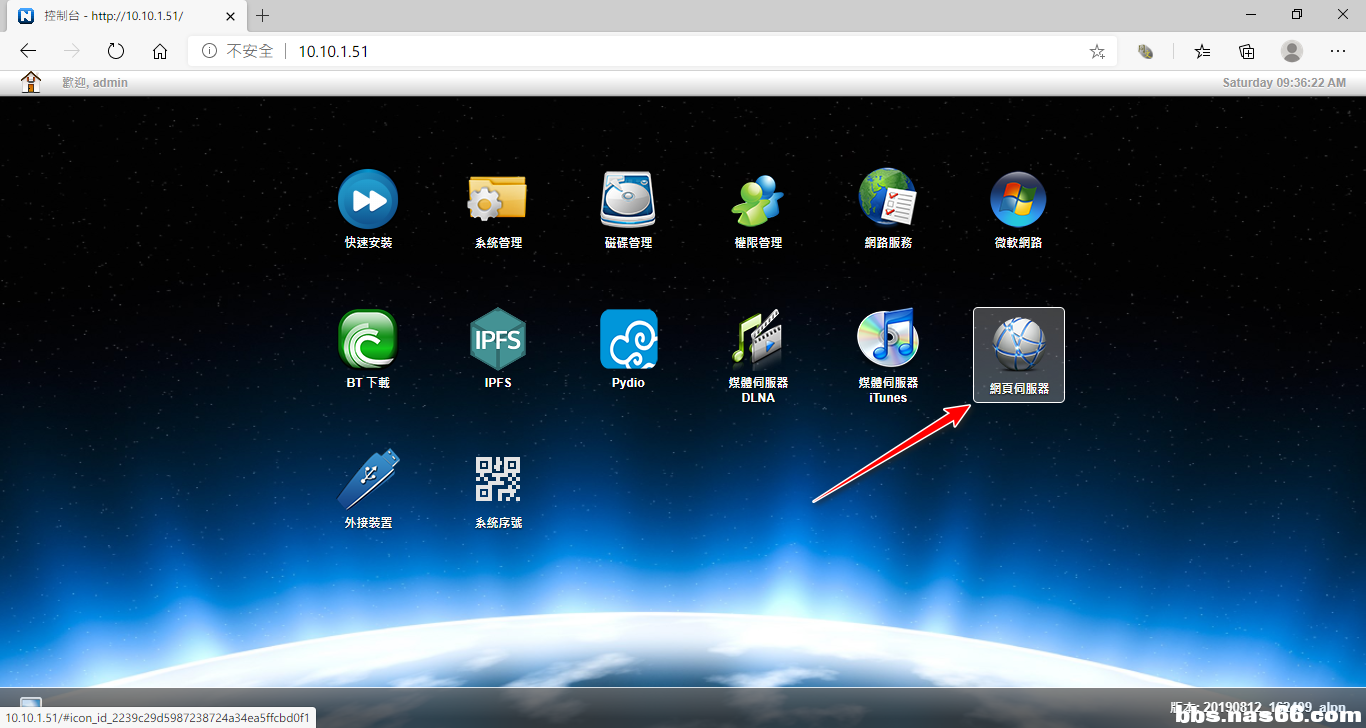This screenshot has width=1366, height=728.
Task: Launch the Pydio cloud app
Action: click(628, 349)
